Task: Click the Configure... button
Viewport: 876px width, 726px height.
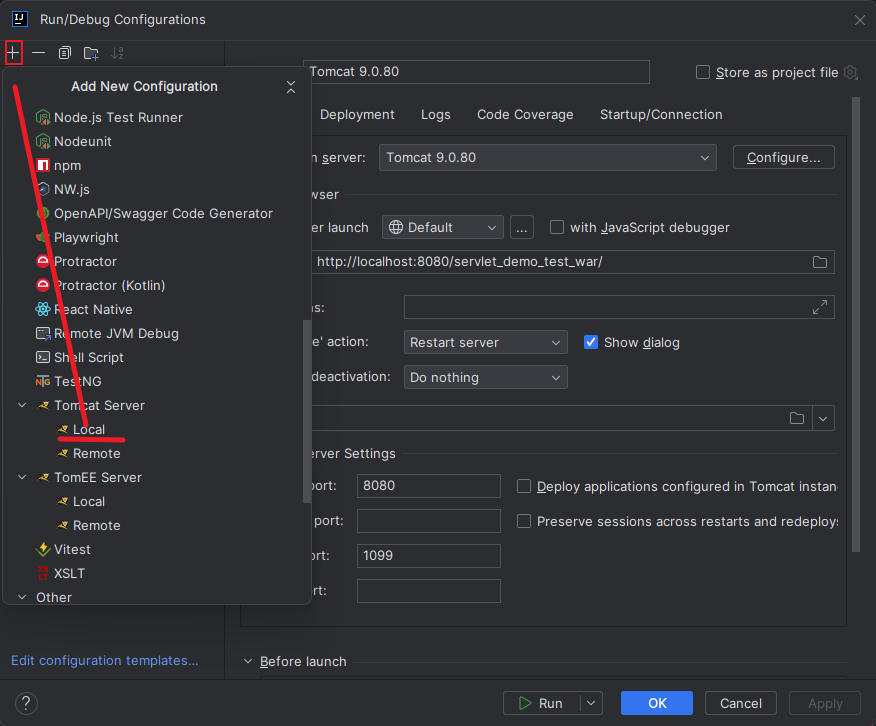Action: [783, 158]
